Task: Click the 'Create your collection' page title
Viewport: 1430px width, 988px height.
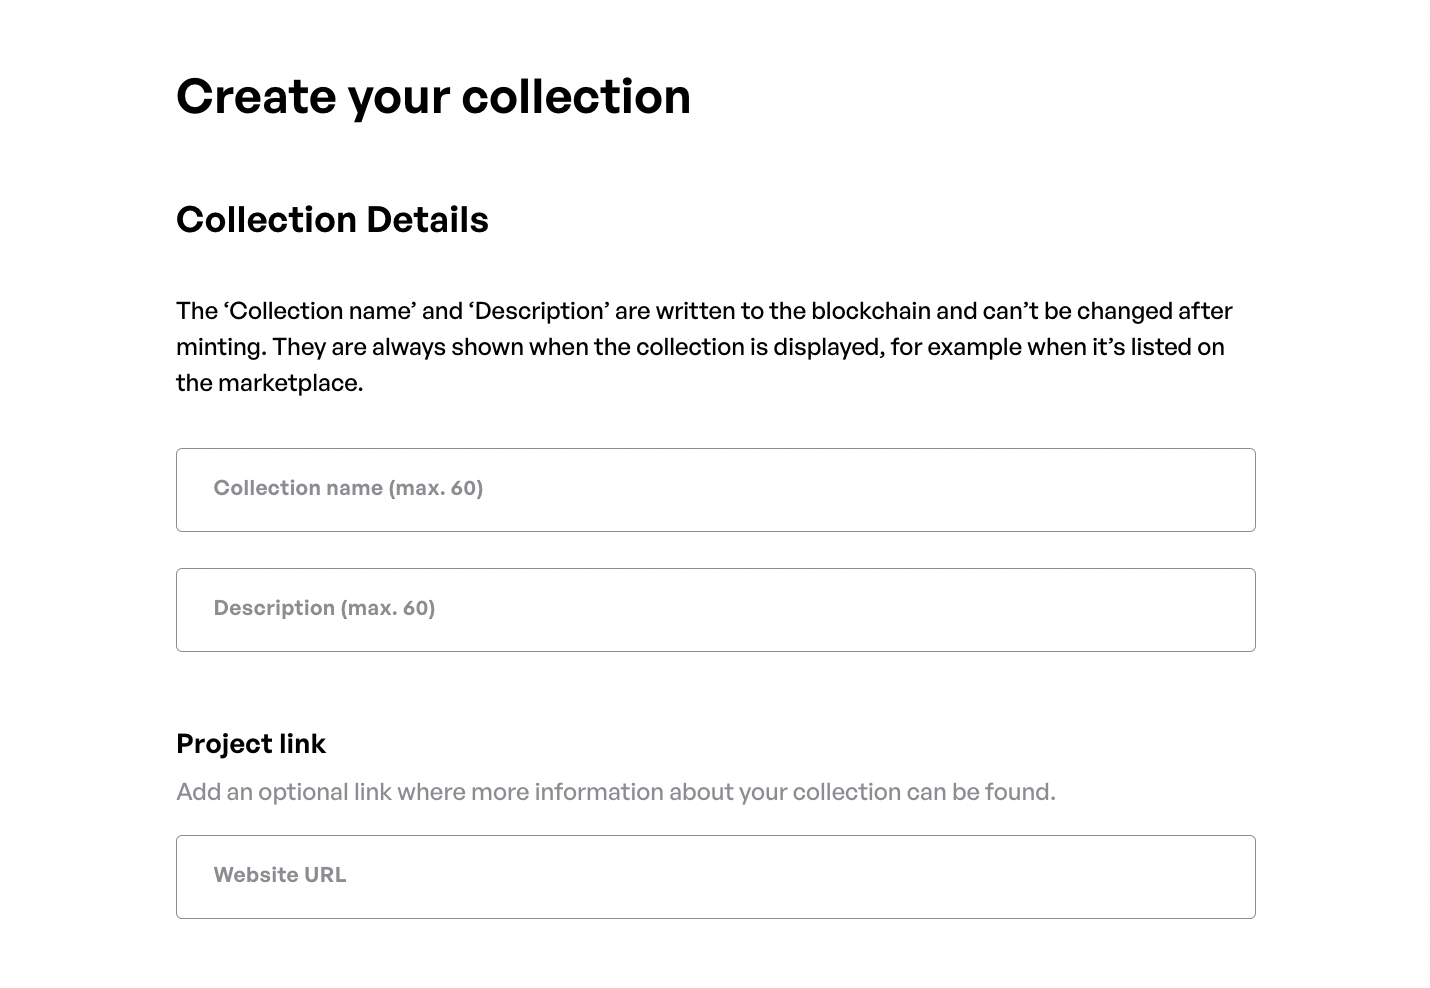Action: pos(433,97)
